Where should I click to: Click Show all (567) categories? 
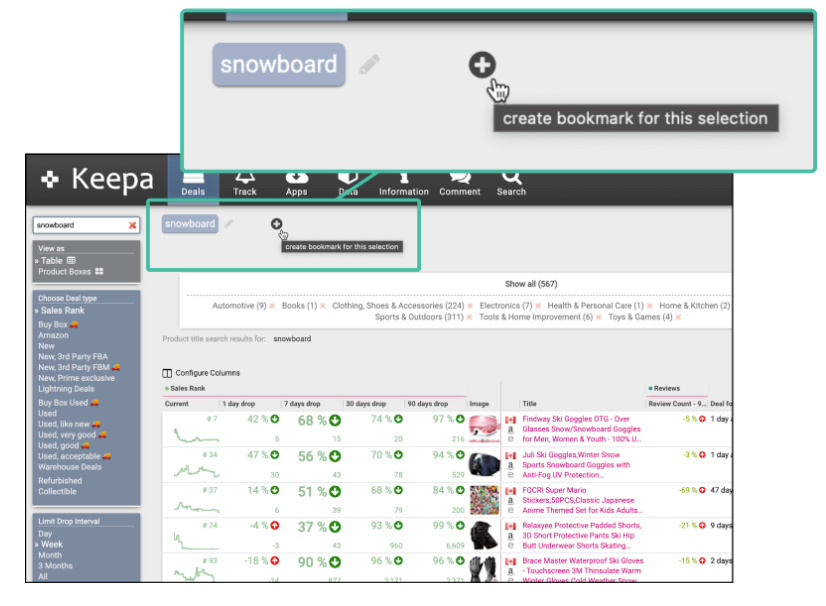click(531, 284)
